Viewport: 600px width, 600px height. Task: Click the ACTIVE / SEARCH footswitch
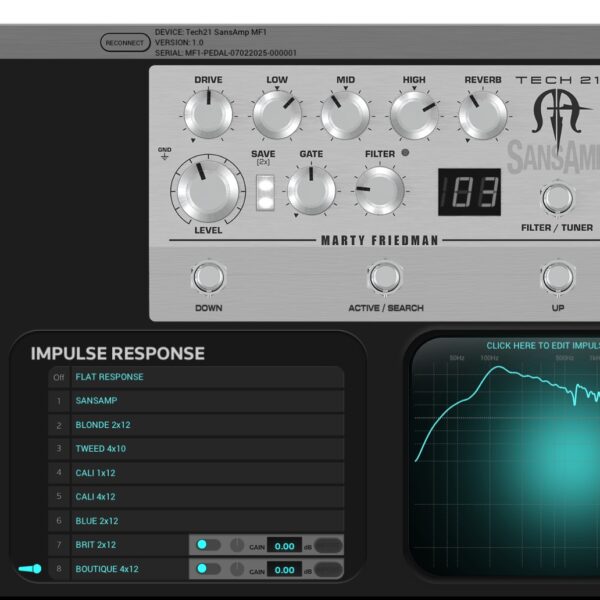(x=385, y=277)
